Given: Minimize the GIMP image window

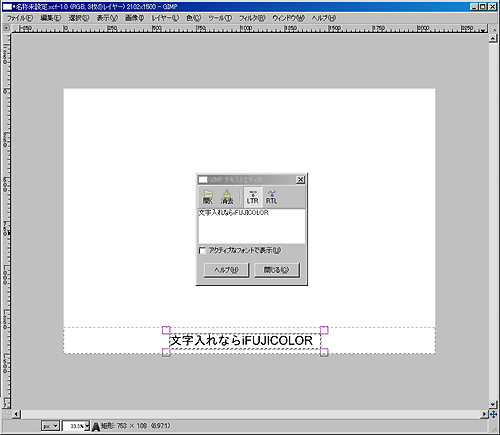Looking at the screenshot, I should point(474,6).
